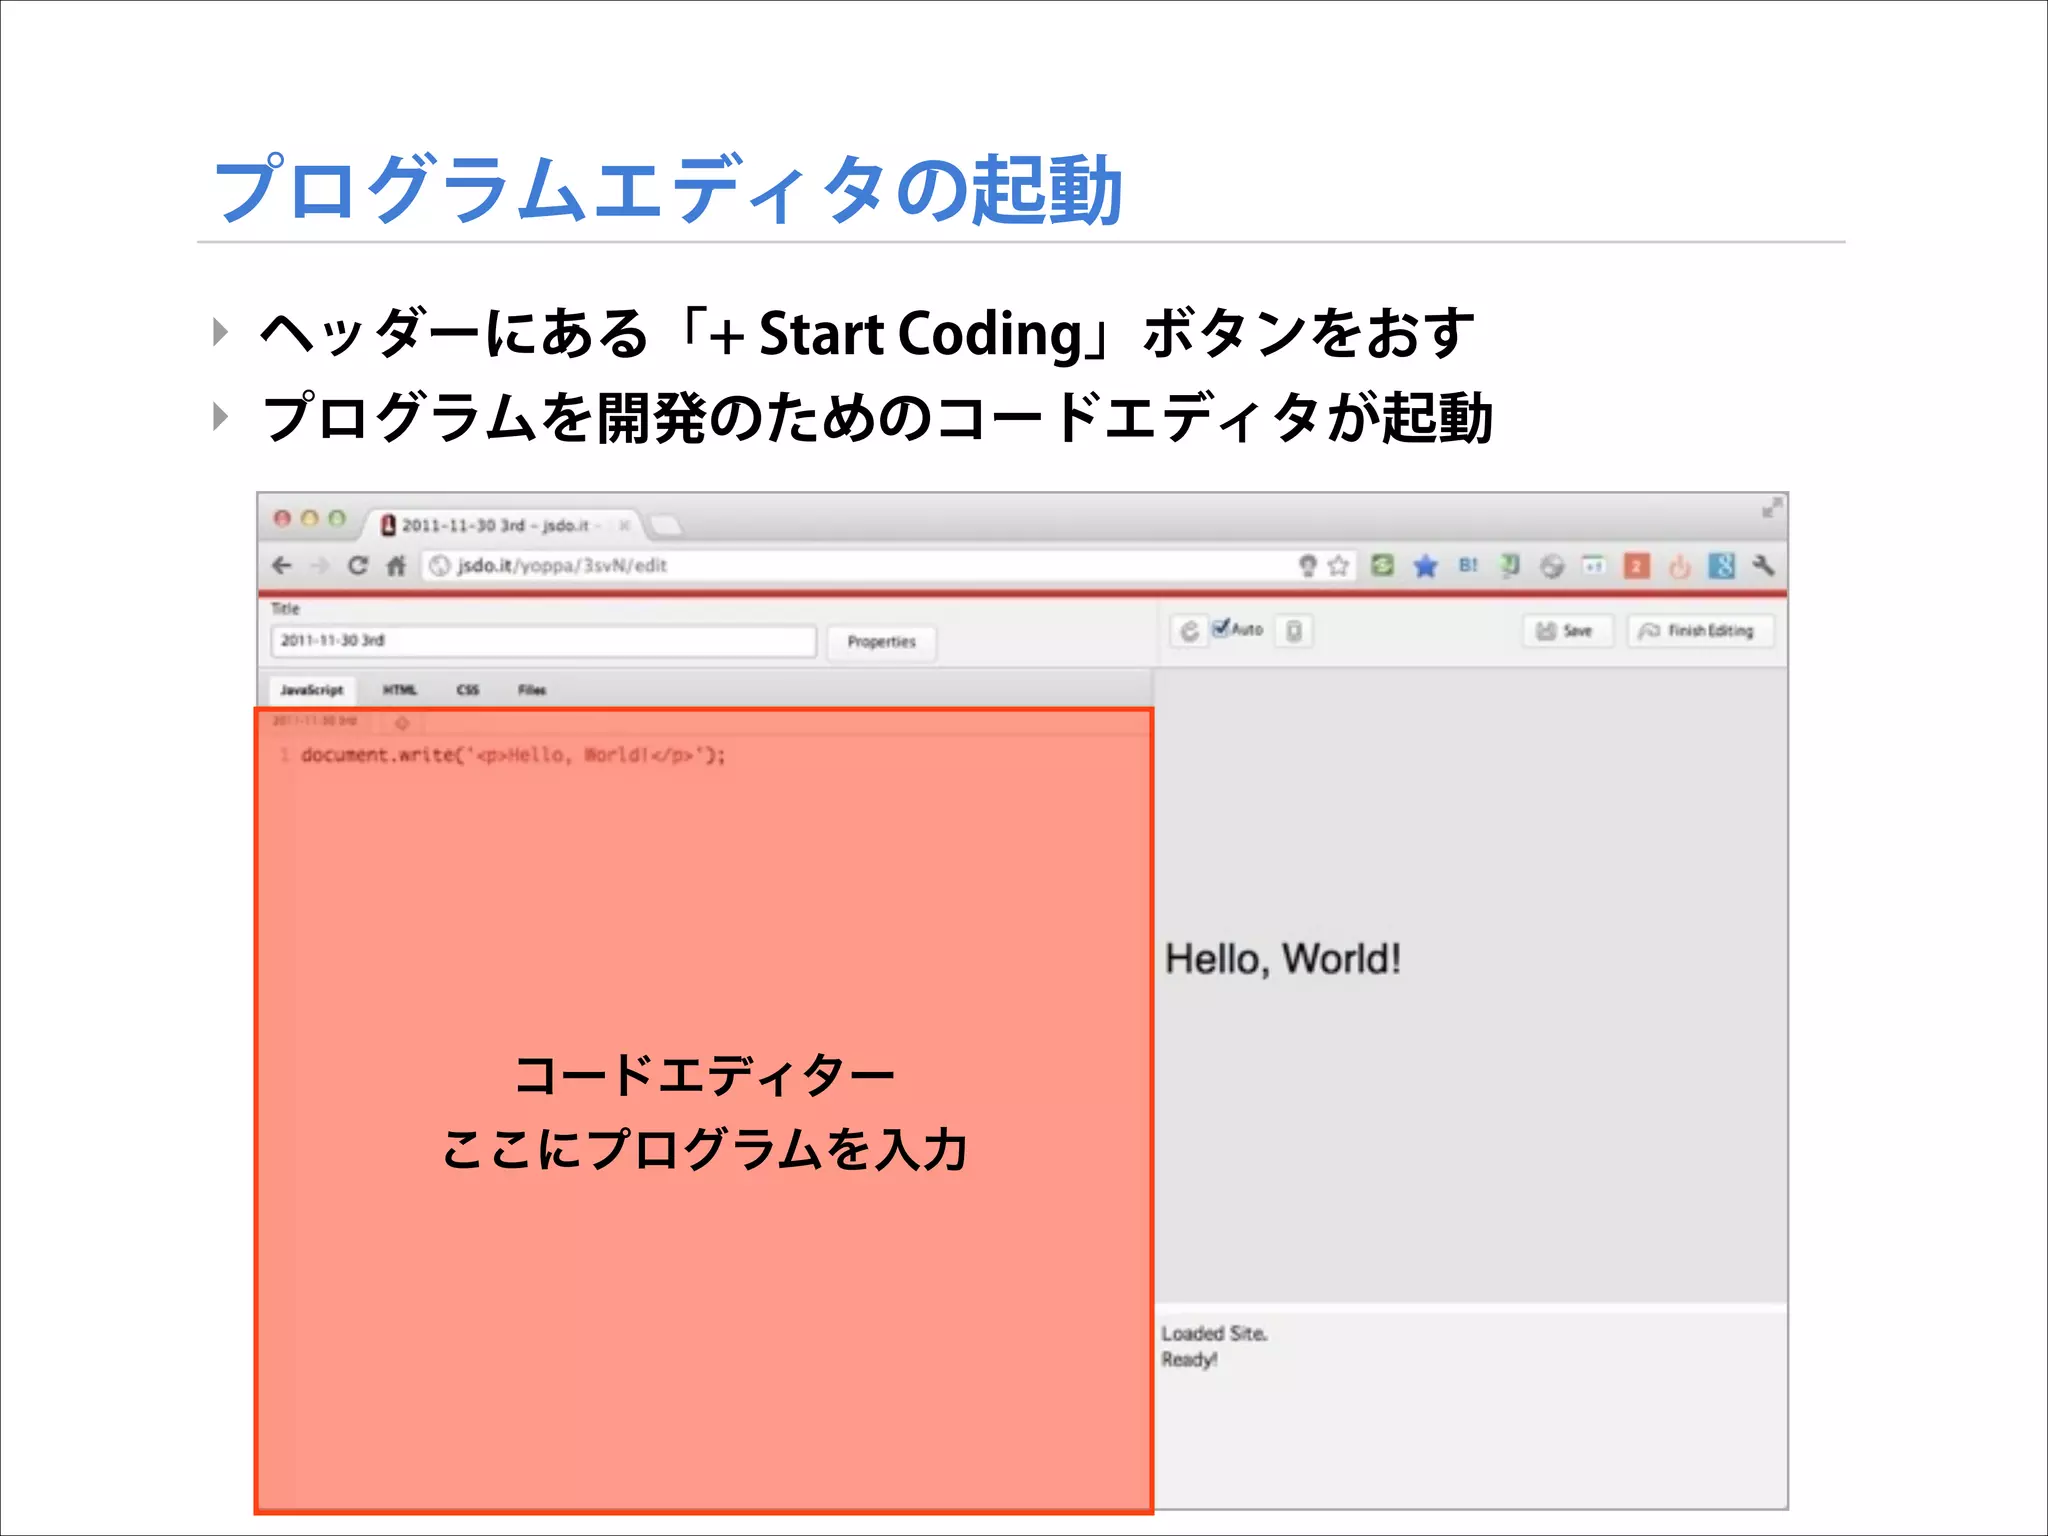Open the Files tab

pyautogui.click(x=532, y=690)
